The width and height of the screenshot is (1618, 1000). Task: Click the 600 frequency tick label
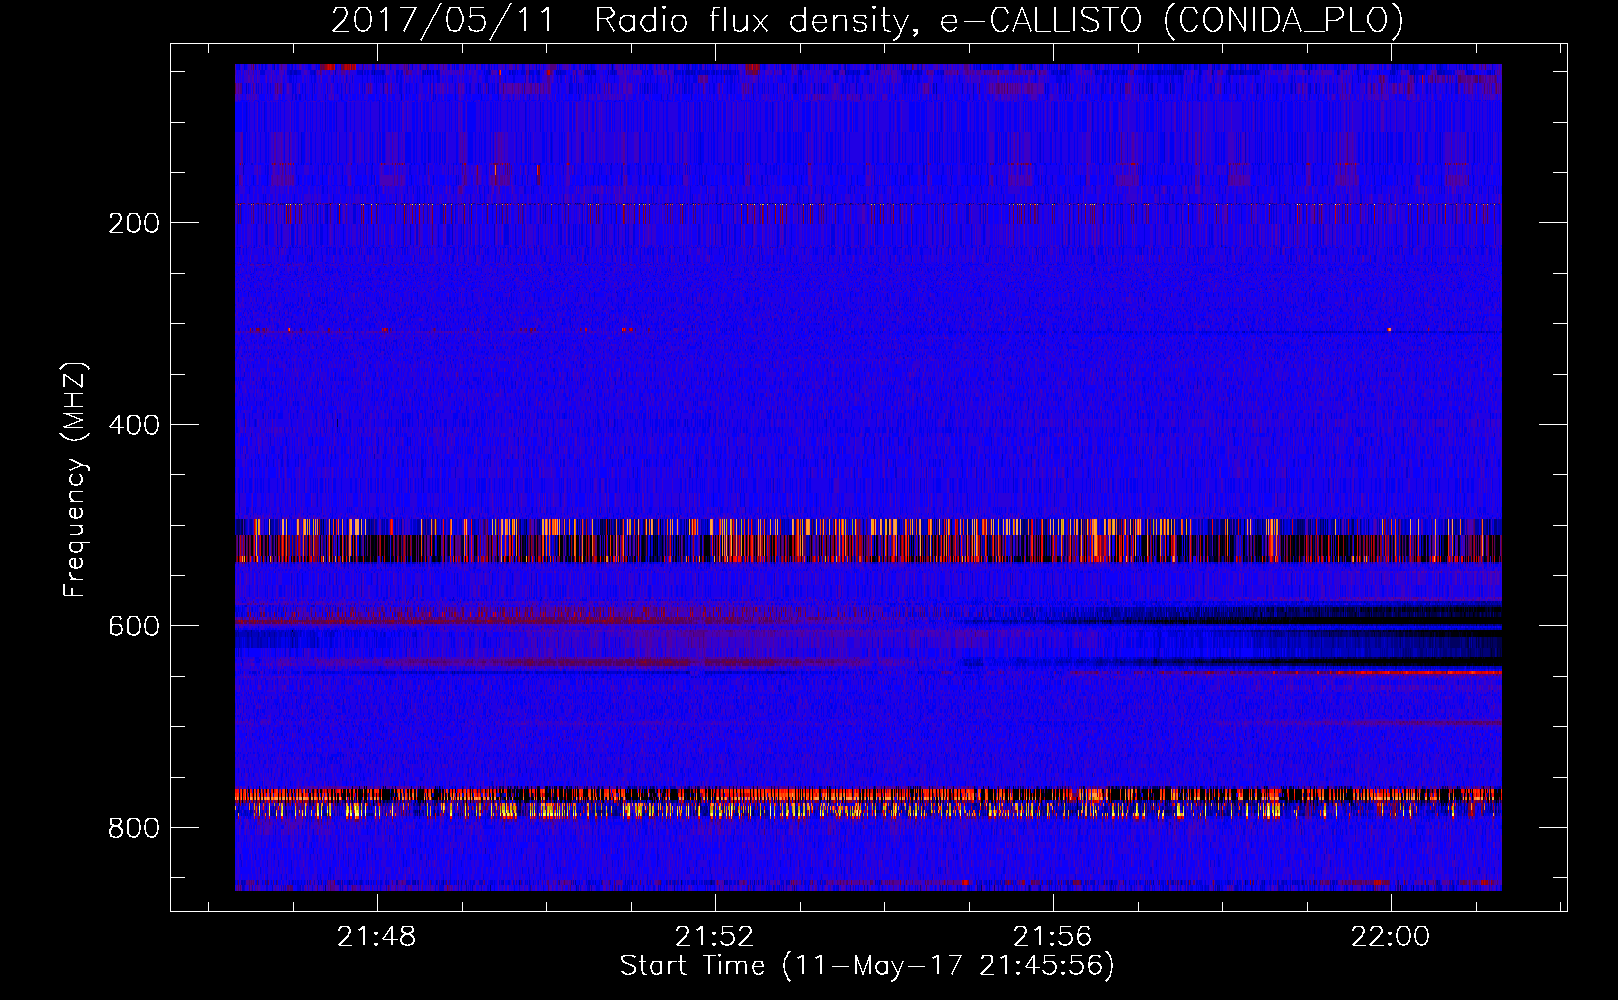point(134,626)
